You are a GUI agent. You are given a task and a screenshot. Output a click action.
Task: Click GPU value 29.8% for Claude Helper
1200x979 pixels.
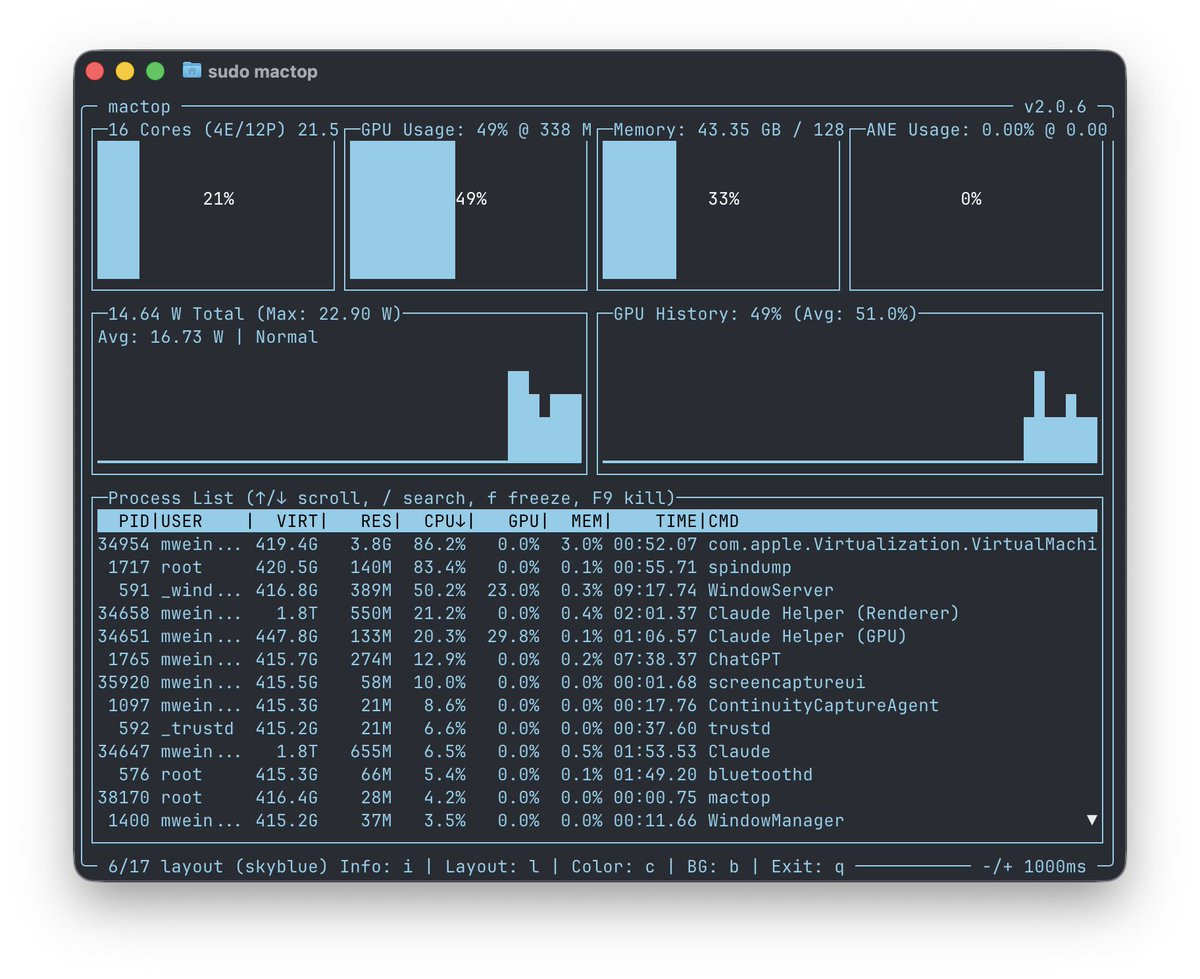(x=513, y=636)
